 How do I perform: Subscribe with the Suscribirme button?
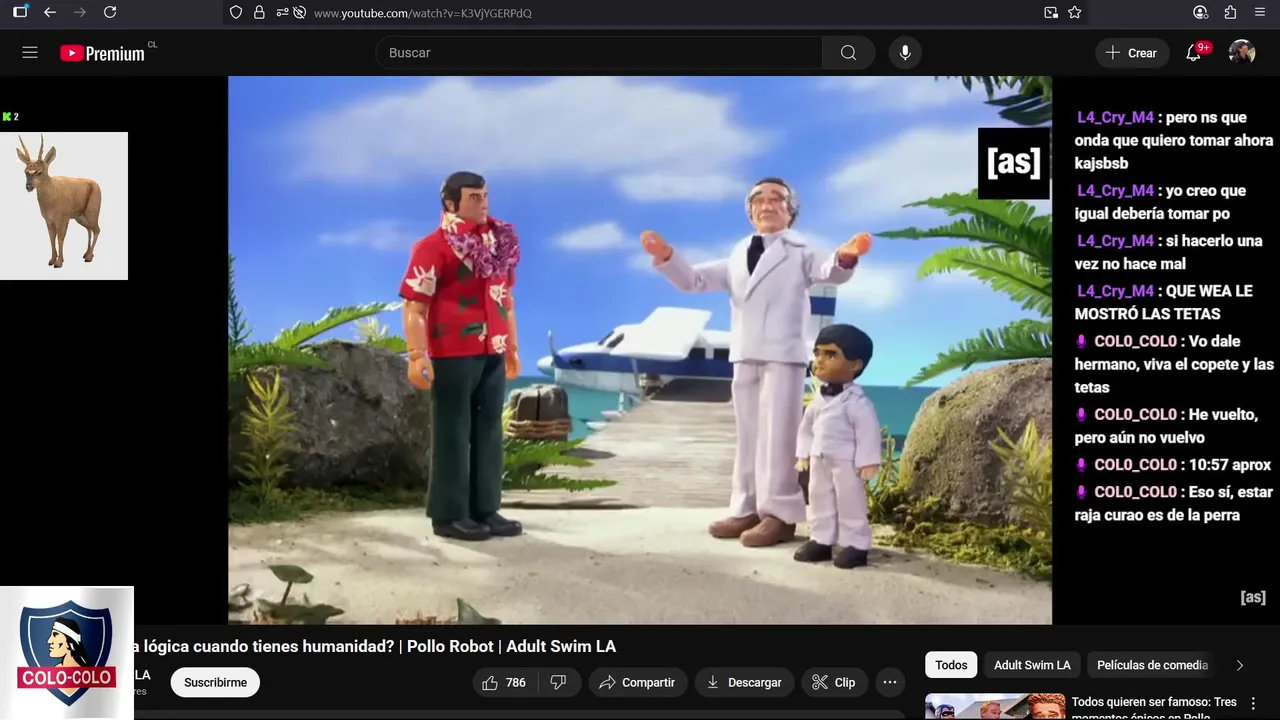coord(215,682)
